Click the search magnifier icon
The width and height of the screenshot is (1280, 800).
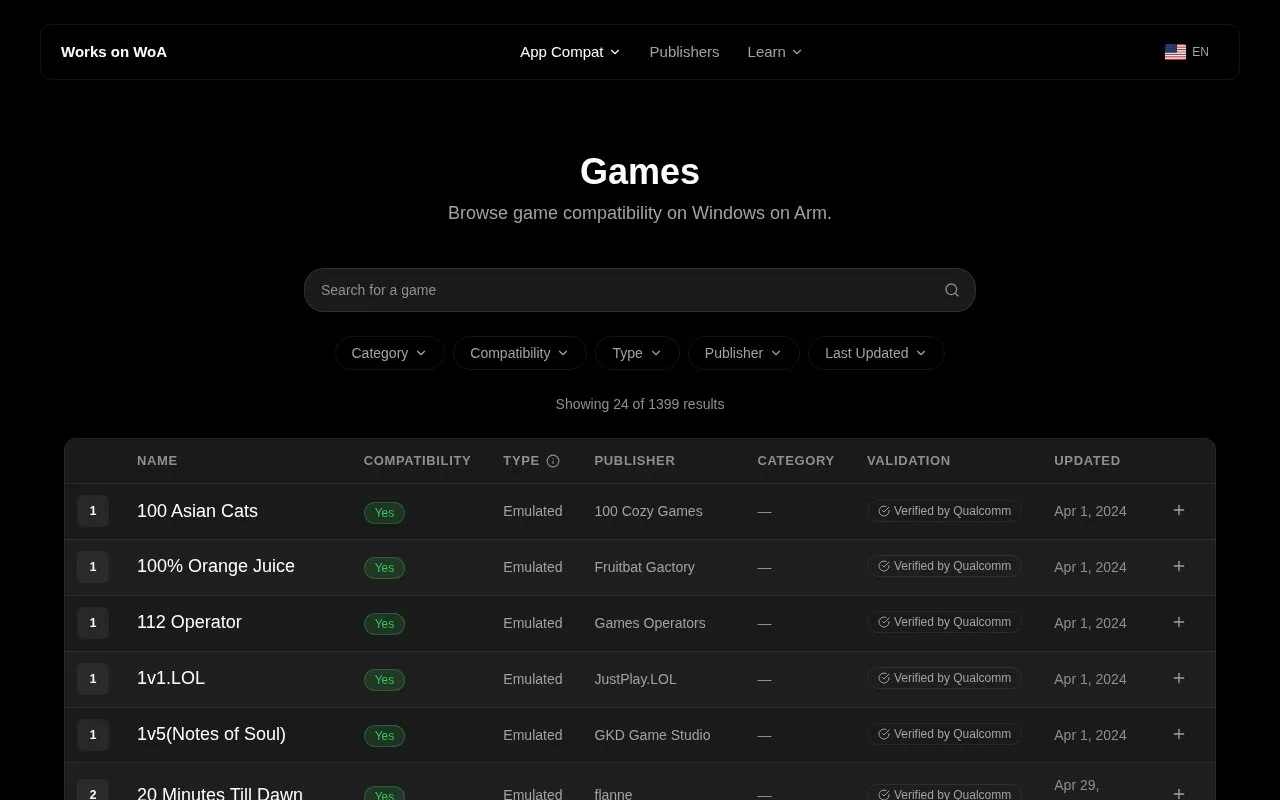coord(952,290)
